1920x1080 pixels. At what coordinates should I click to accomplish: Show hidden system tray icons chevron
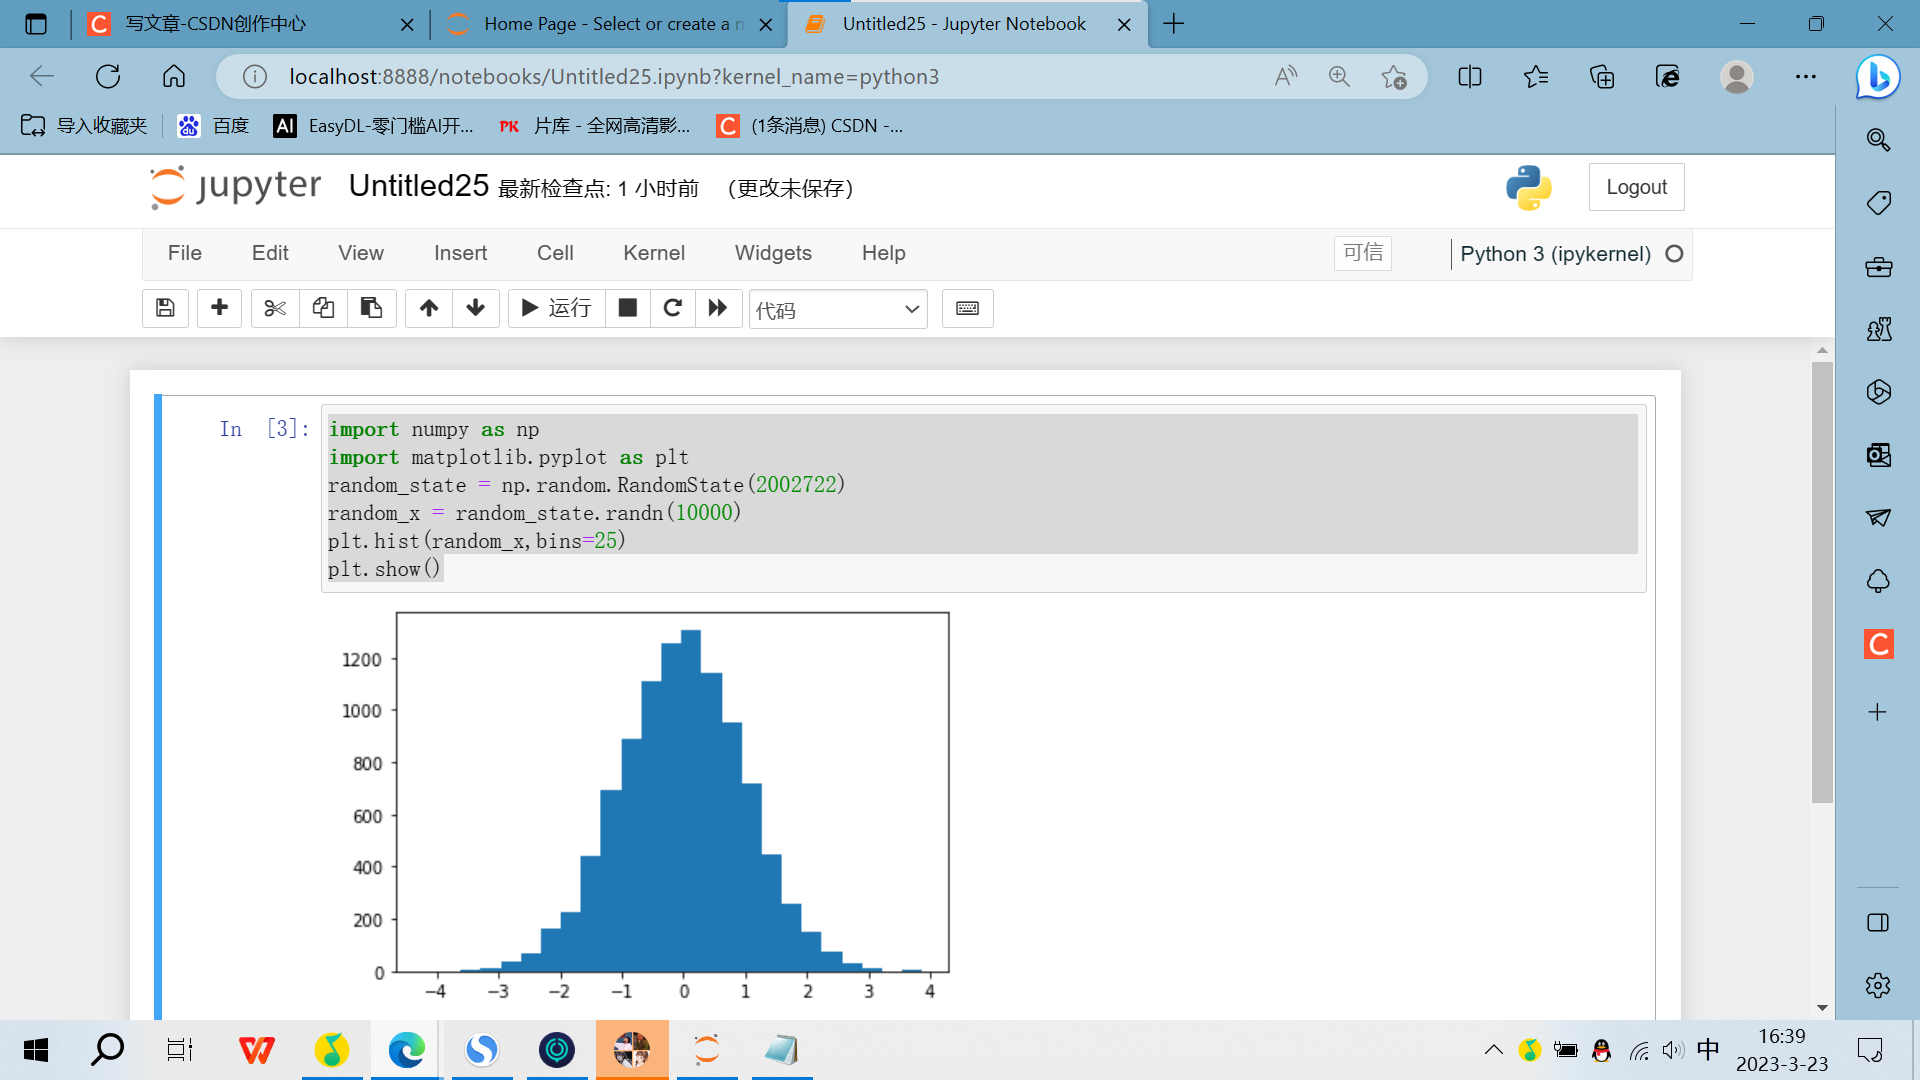(1493, 1049)
